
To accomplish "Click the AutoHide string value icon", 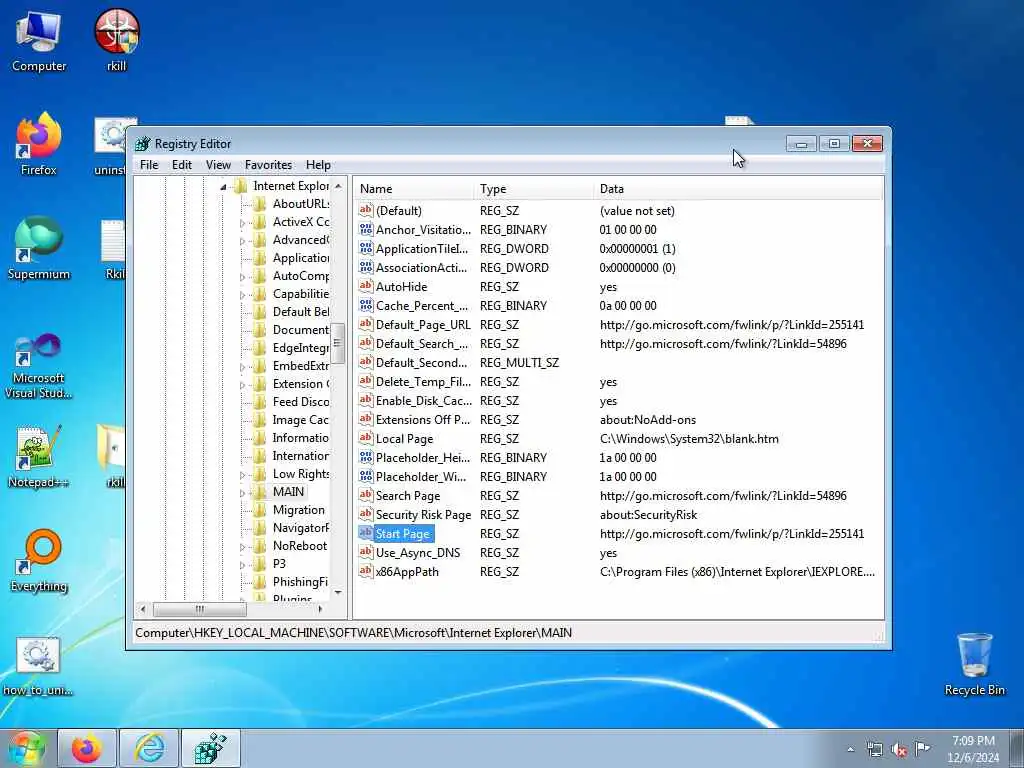I will click(x=366, y=286).
